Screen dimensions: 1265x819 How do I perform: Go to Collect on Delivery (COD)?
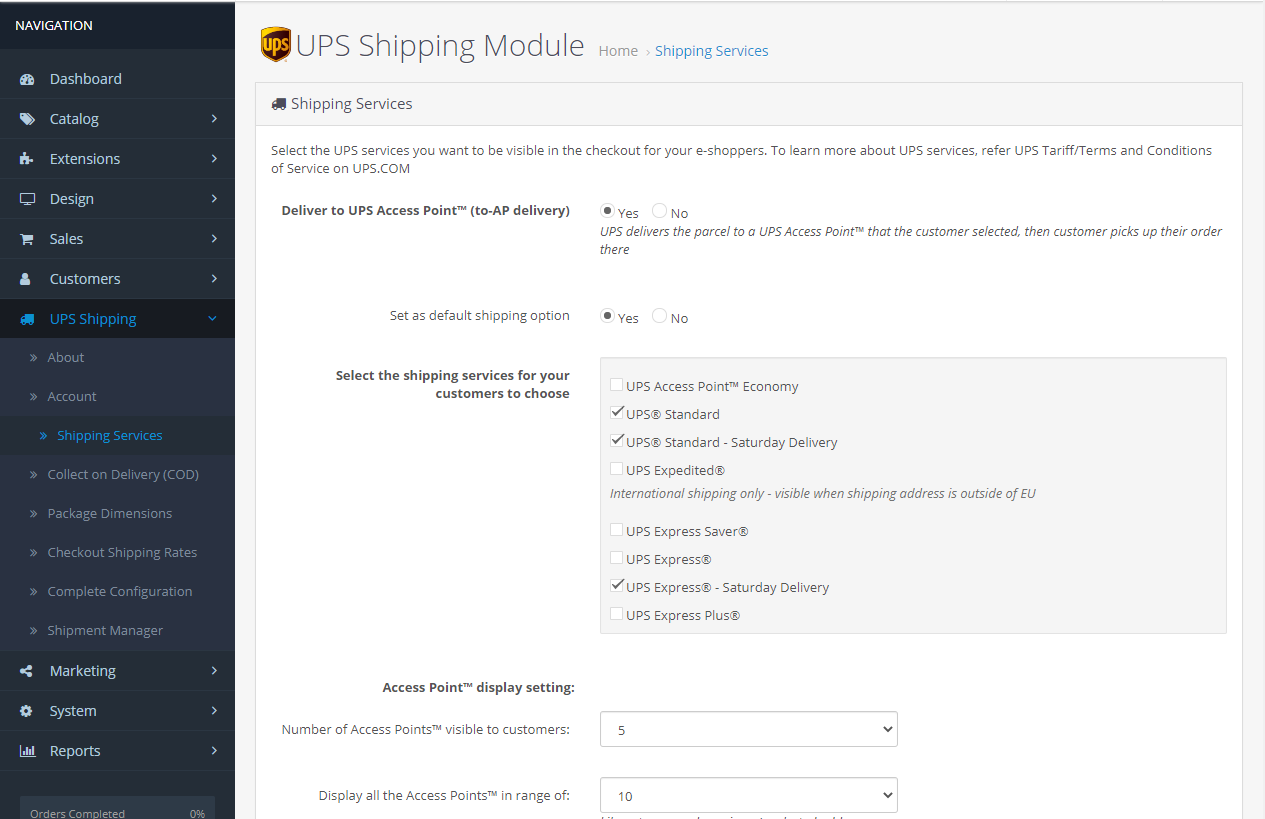tap(117, 474)
